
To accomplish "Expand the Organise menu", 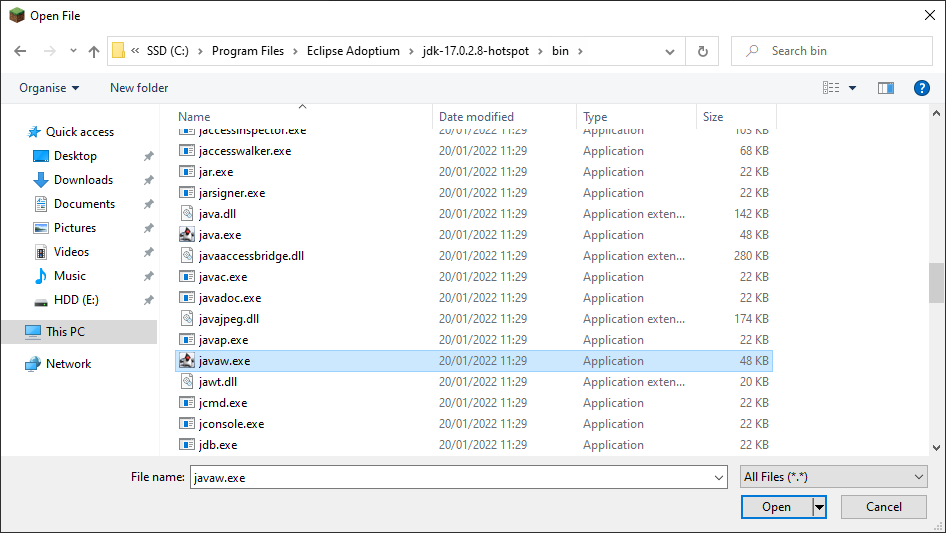I will (x=49, y=88).
